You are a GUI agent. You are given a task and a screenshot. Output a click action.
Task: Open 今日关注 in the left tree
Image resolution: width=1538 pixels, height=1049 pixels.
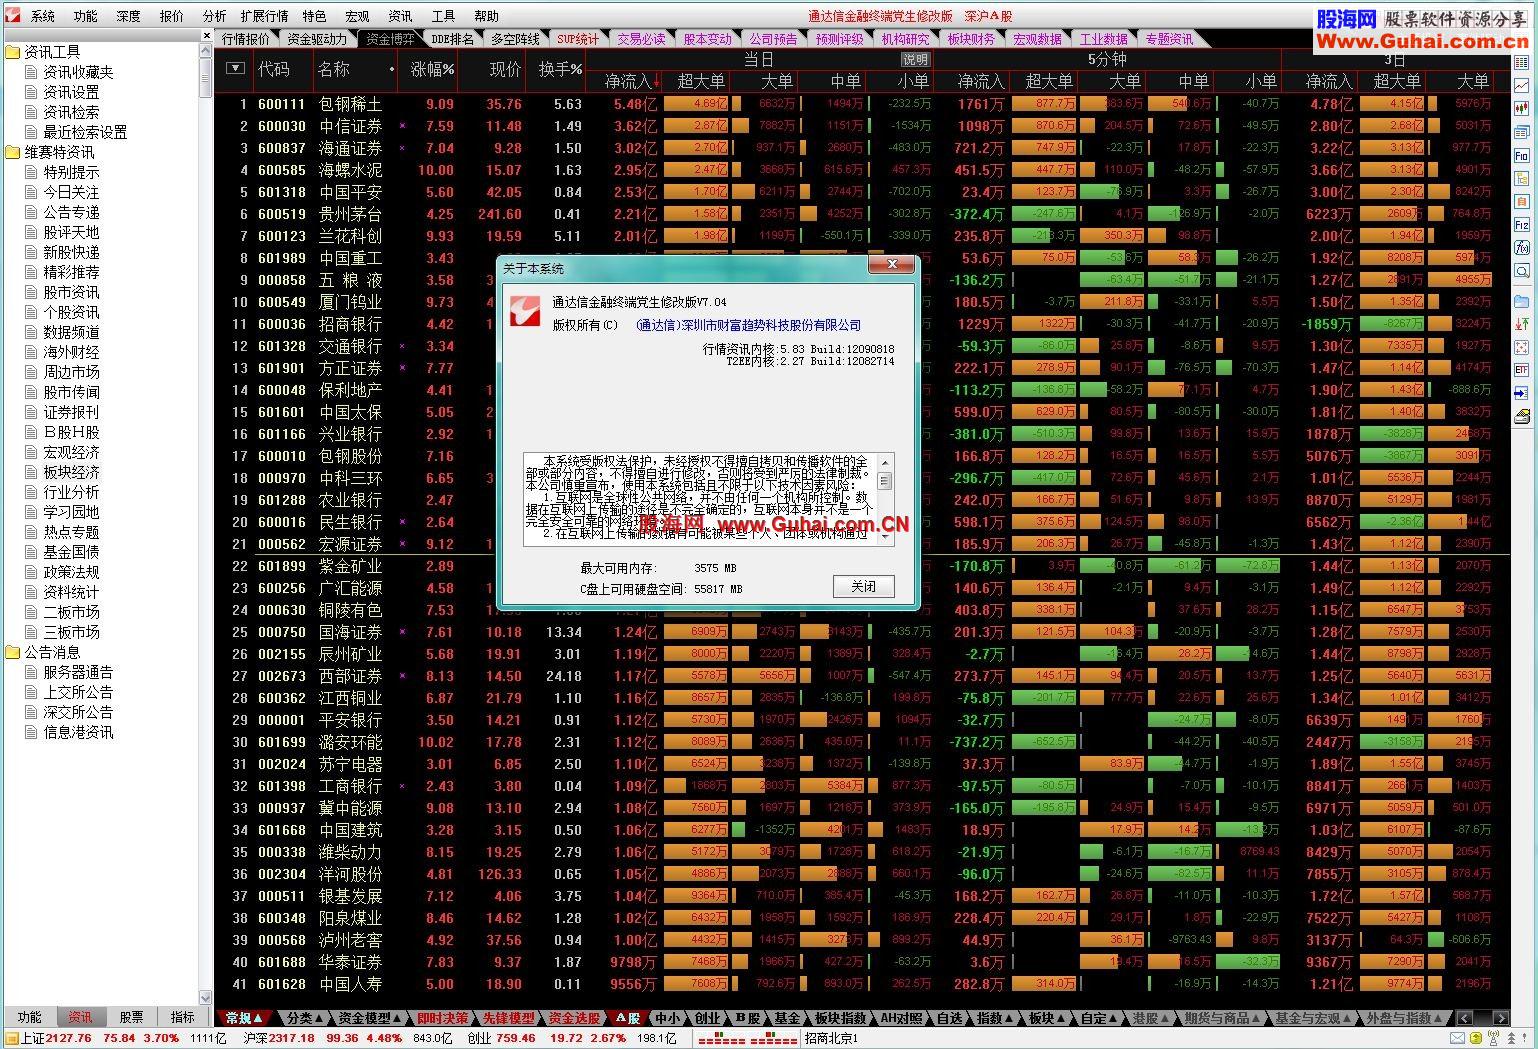[x=71, y=192]
